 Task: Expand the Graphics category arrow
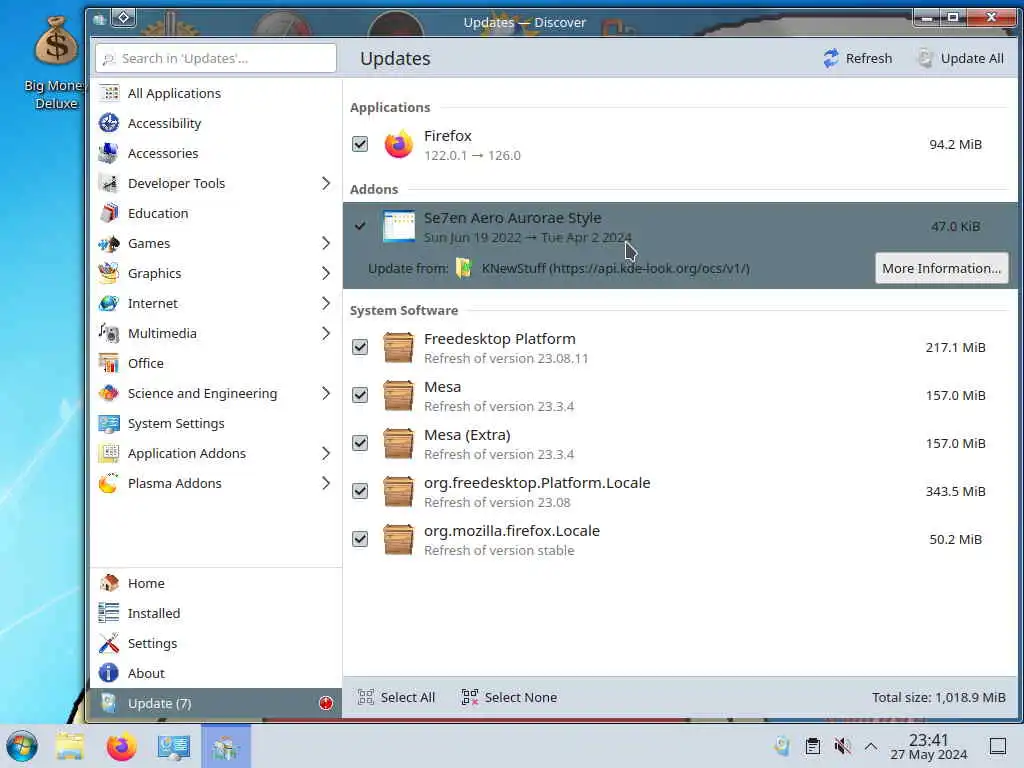tap(326, 273)
